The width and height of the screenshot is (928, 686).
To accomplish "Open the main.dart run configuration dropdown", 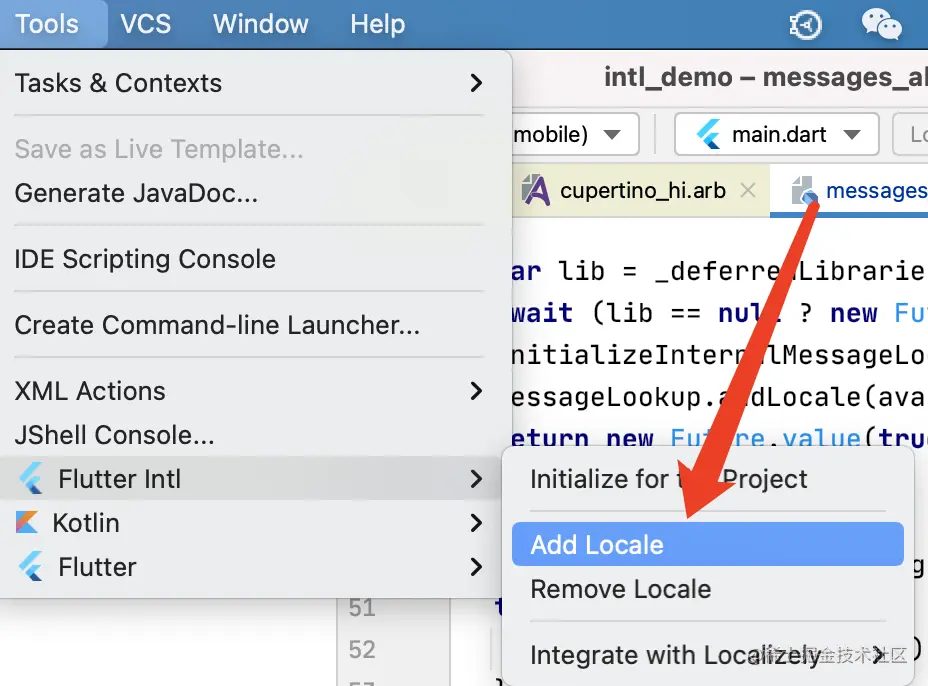I will 852,135.
